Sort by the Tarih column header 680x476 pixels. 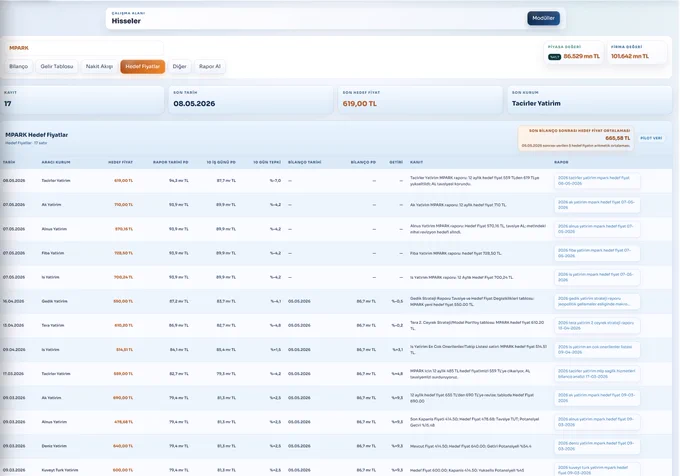click(9, 162)
